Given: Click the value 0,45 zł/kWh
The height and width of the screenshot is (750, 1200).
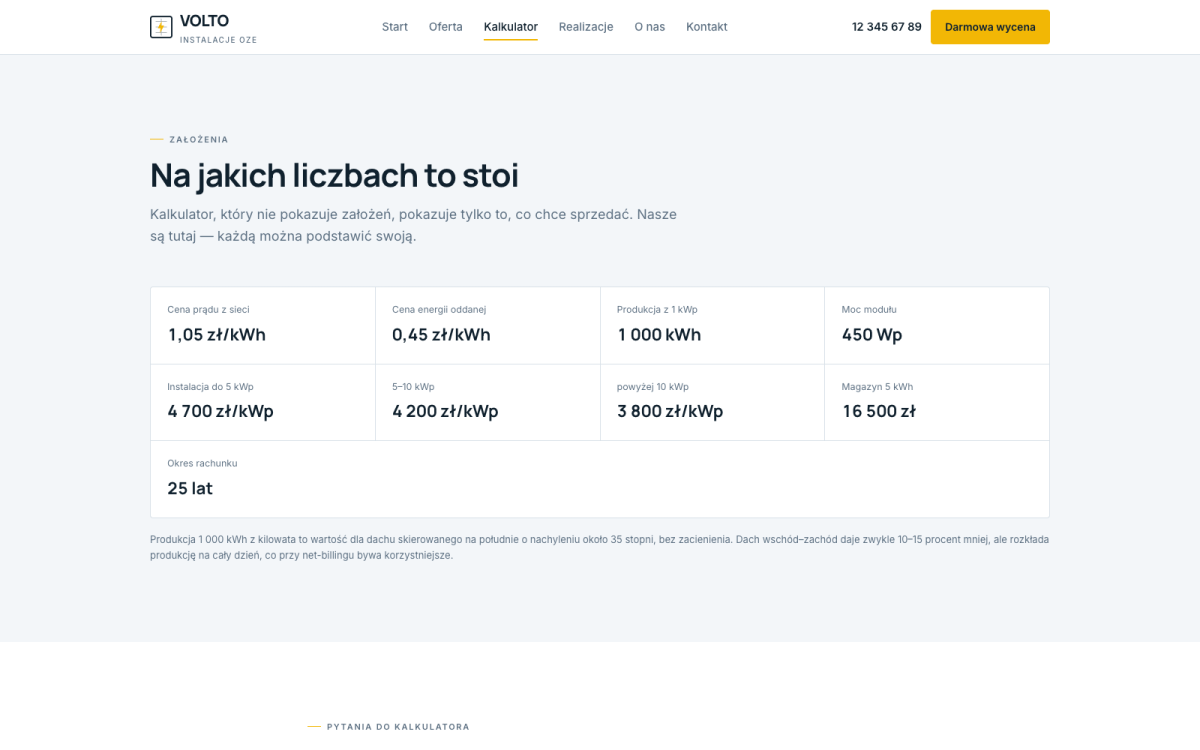Looking at the screenshot, I should point(441,335).
